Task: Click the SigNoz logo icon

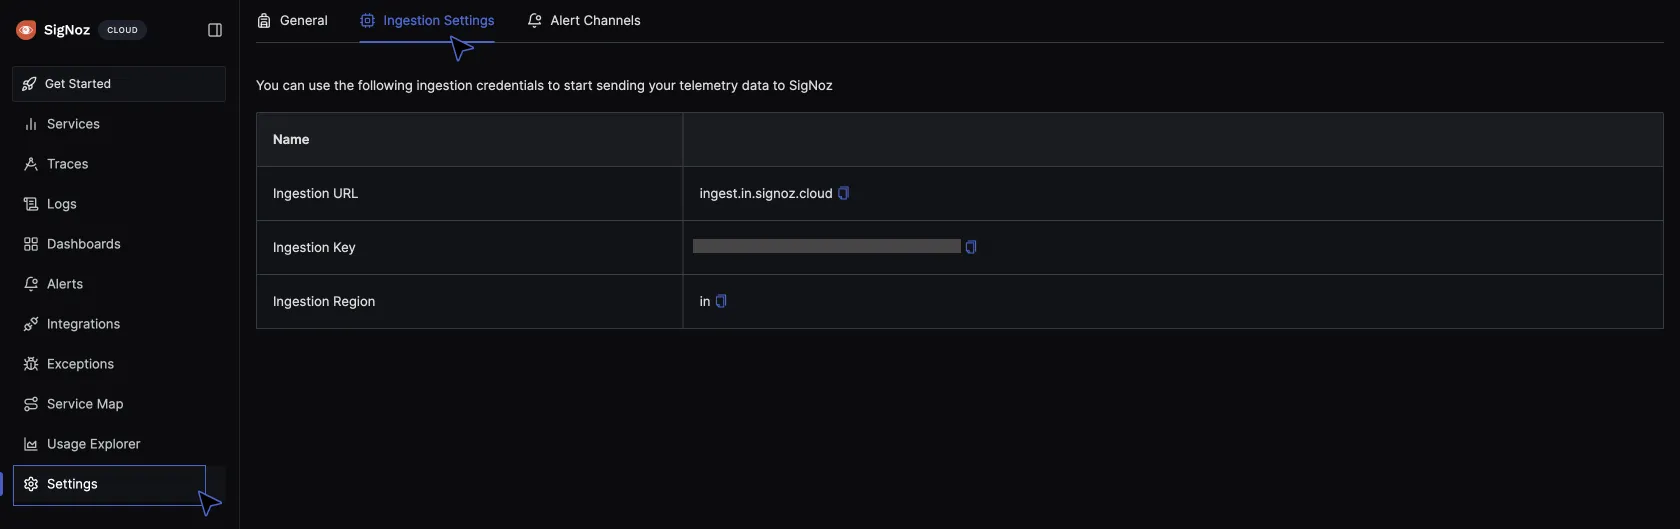Action: pos(26,30)
